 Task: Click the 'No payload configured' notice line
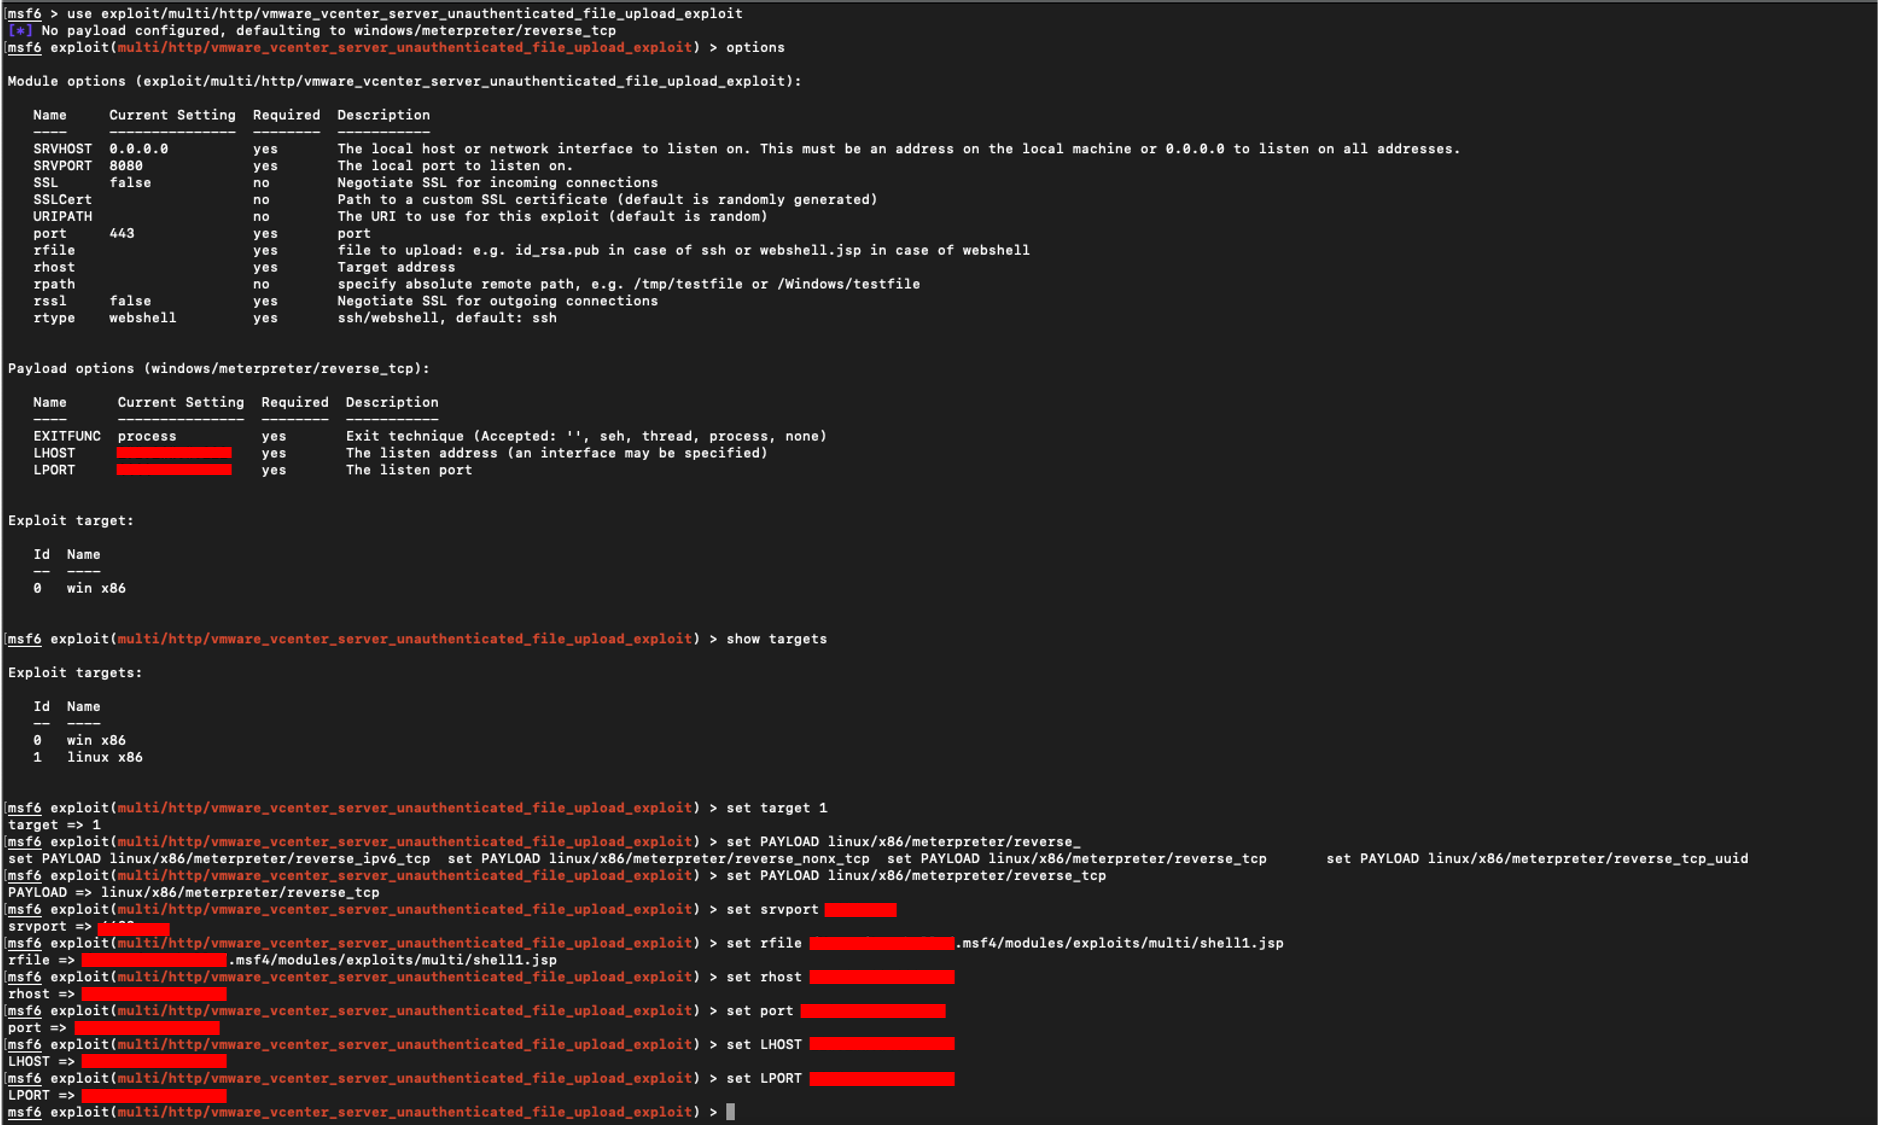312,31
